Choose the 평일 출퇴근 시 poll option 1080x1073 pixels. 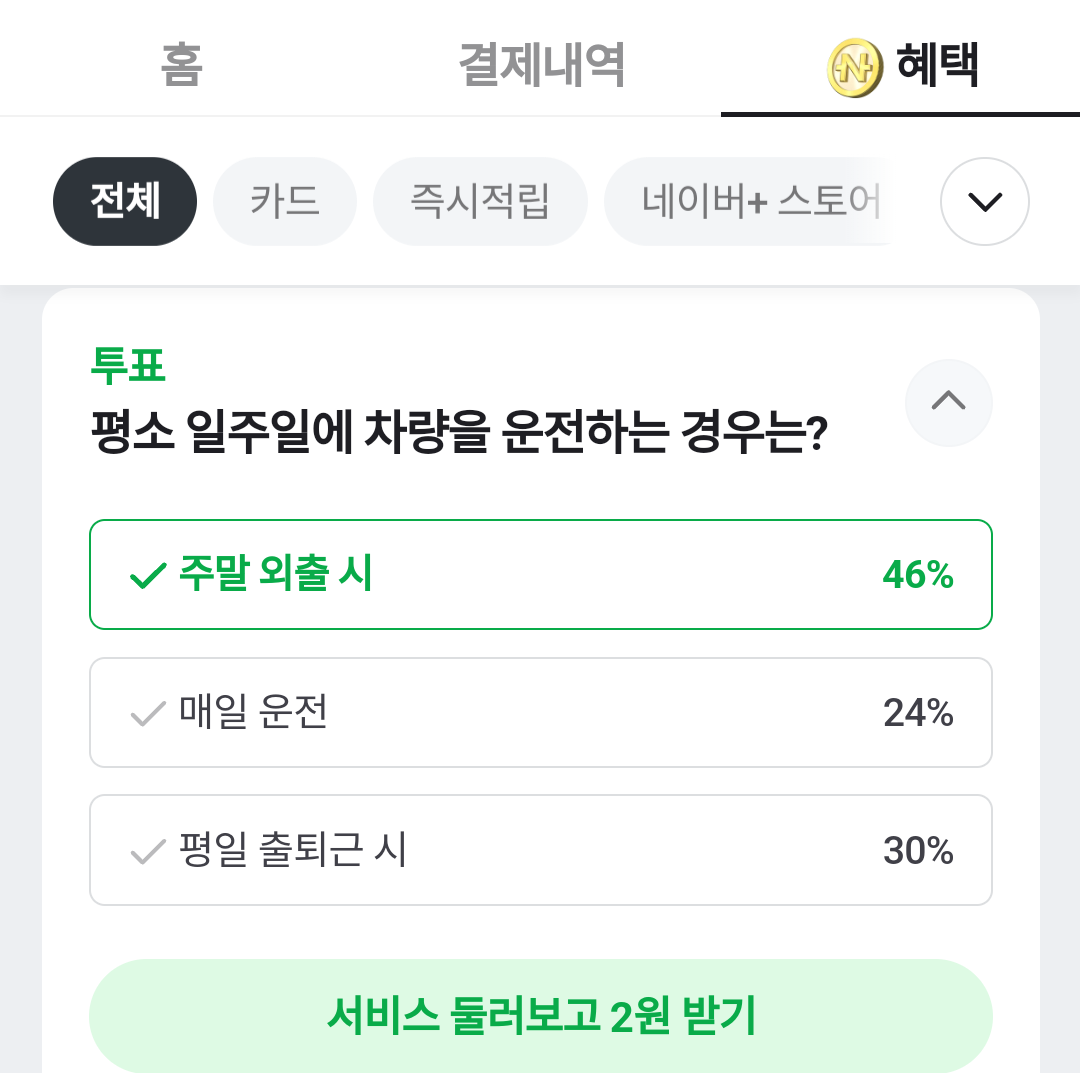pos(540,850)
